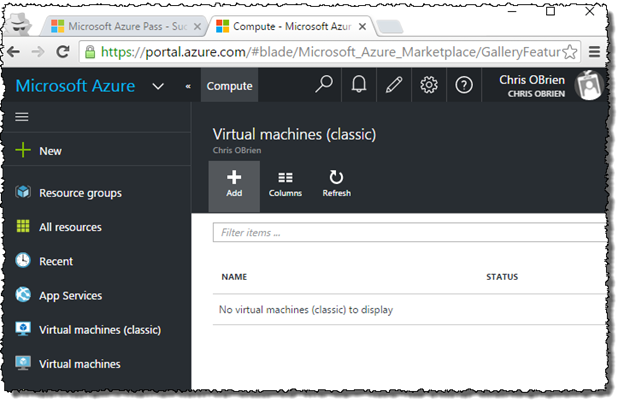Viewport: 624px width, 409px height.
Task: Close the Compute browser tab
Action: tap(362, 27)
